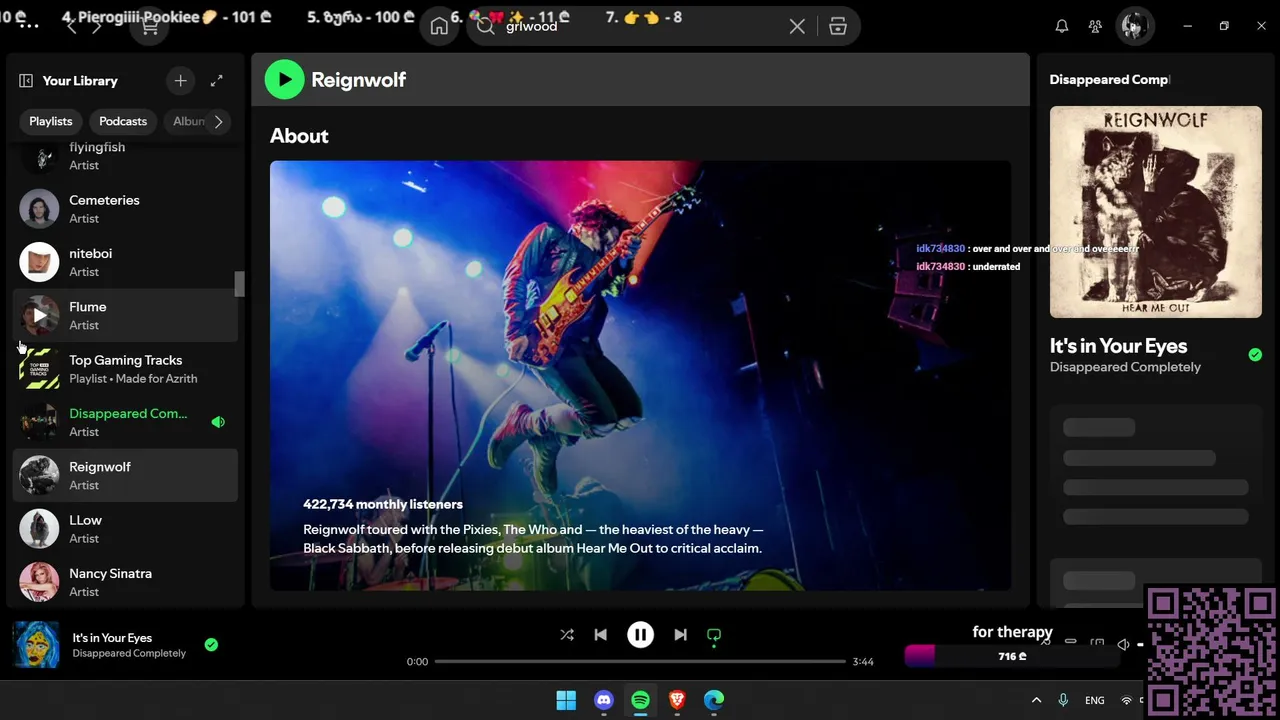Toggle the sidebar liked-song checkmark

tap(1255, 354)
